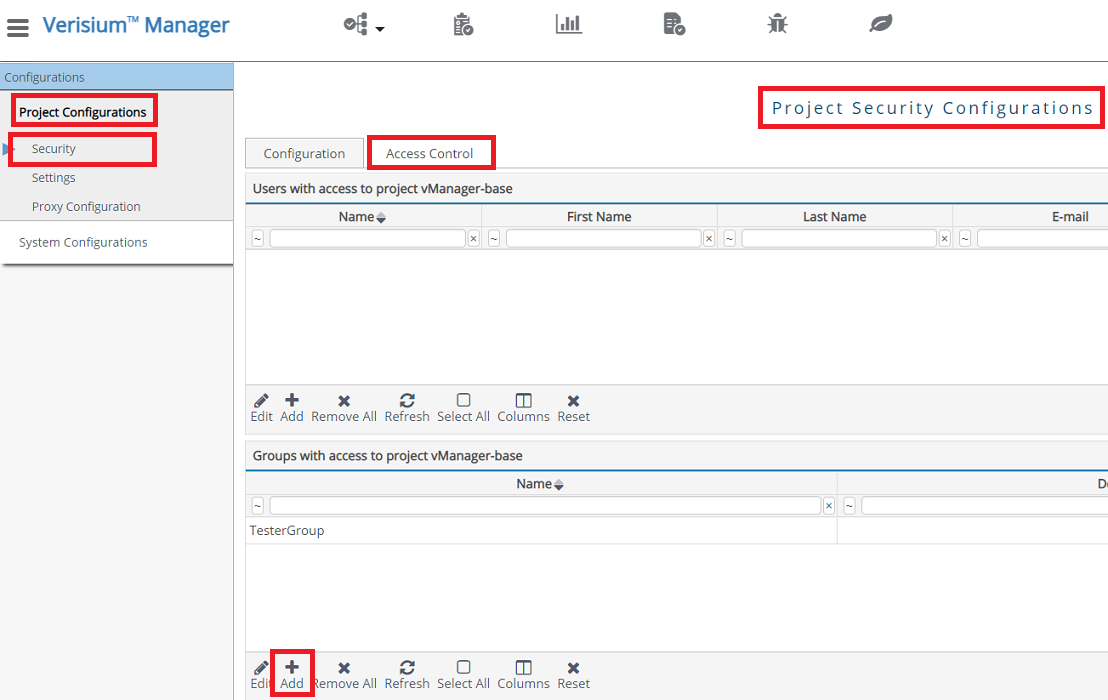Sort Users table by Name column arrow
Image resolution: width=1108 pixels, height=700 pixels.
click(x=381, y=218)
